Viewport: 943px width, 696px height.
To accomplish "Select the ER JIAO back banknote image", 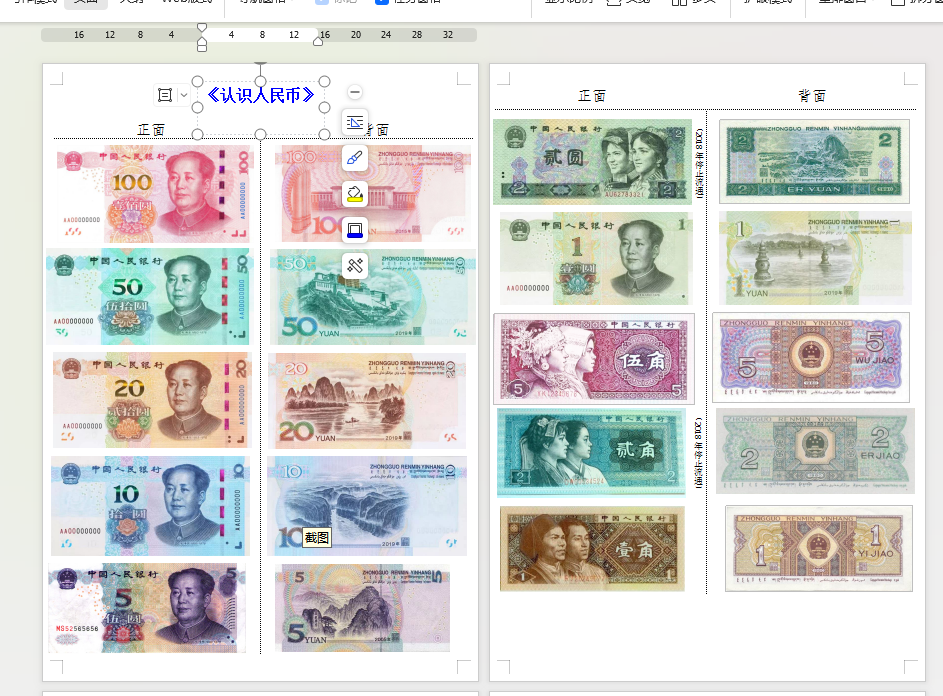I will tap(816, 451).
